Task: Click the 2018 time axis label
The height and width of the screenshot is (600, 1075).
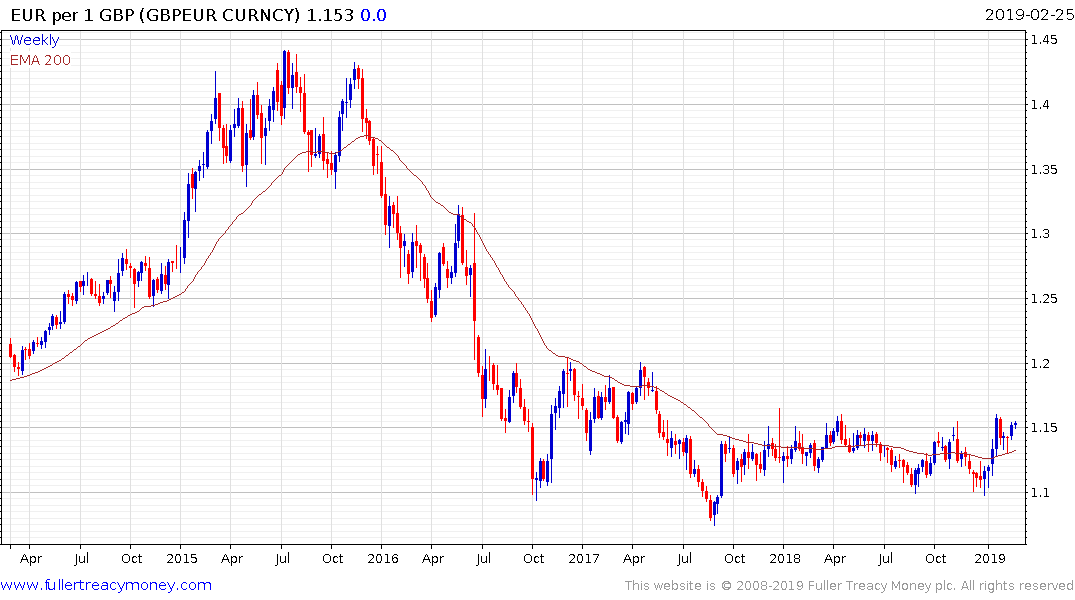Action: coord(784,559)
